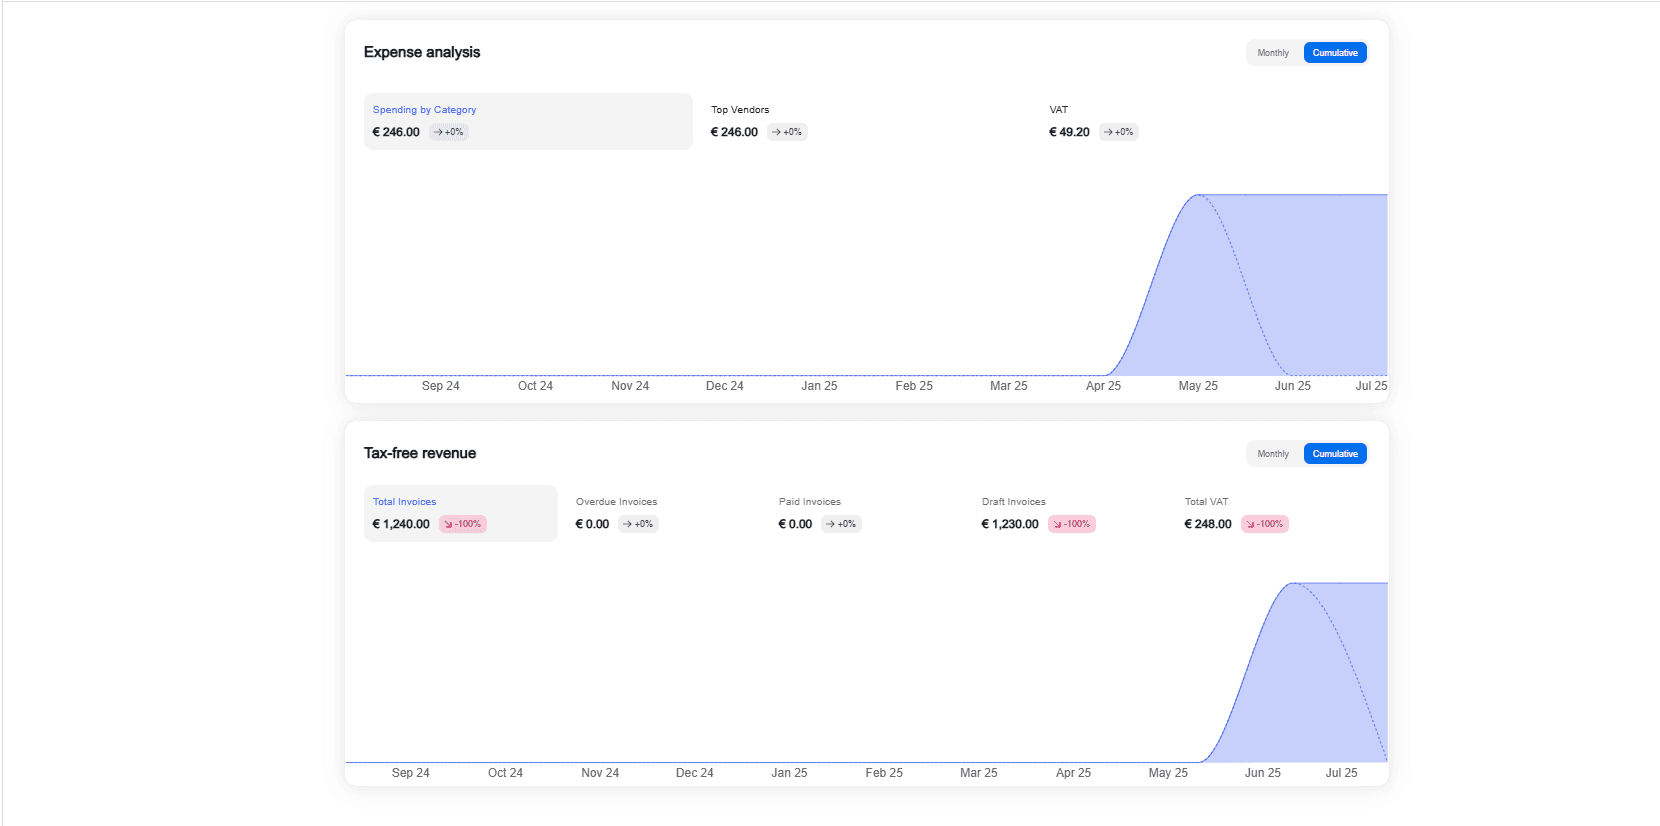Viewport: 1660px width, 826px height.
Task: Select the Total Invoices metric
Action: click(460, 513)
